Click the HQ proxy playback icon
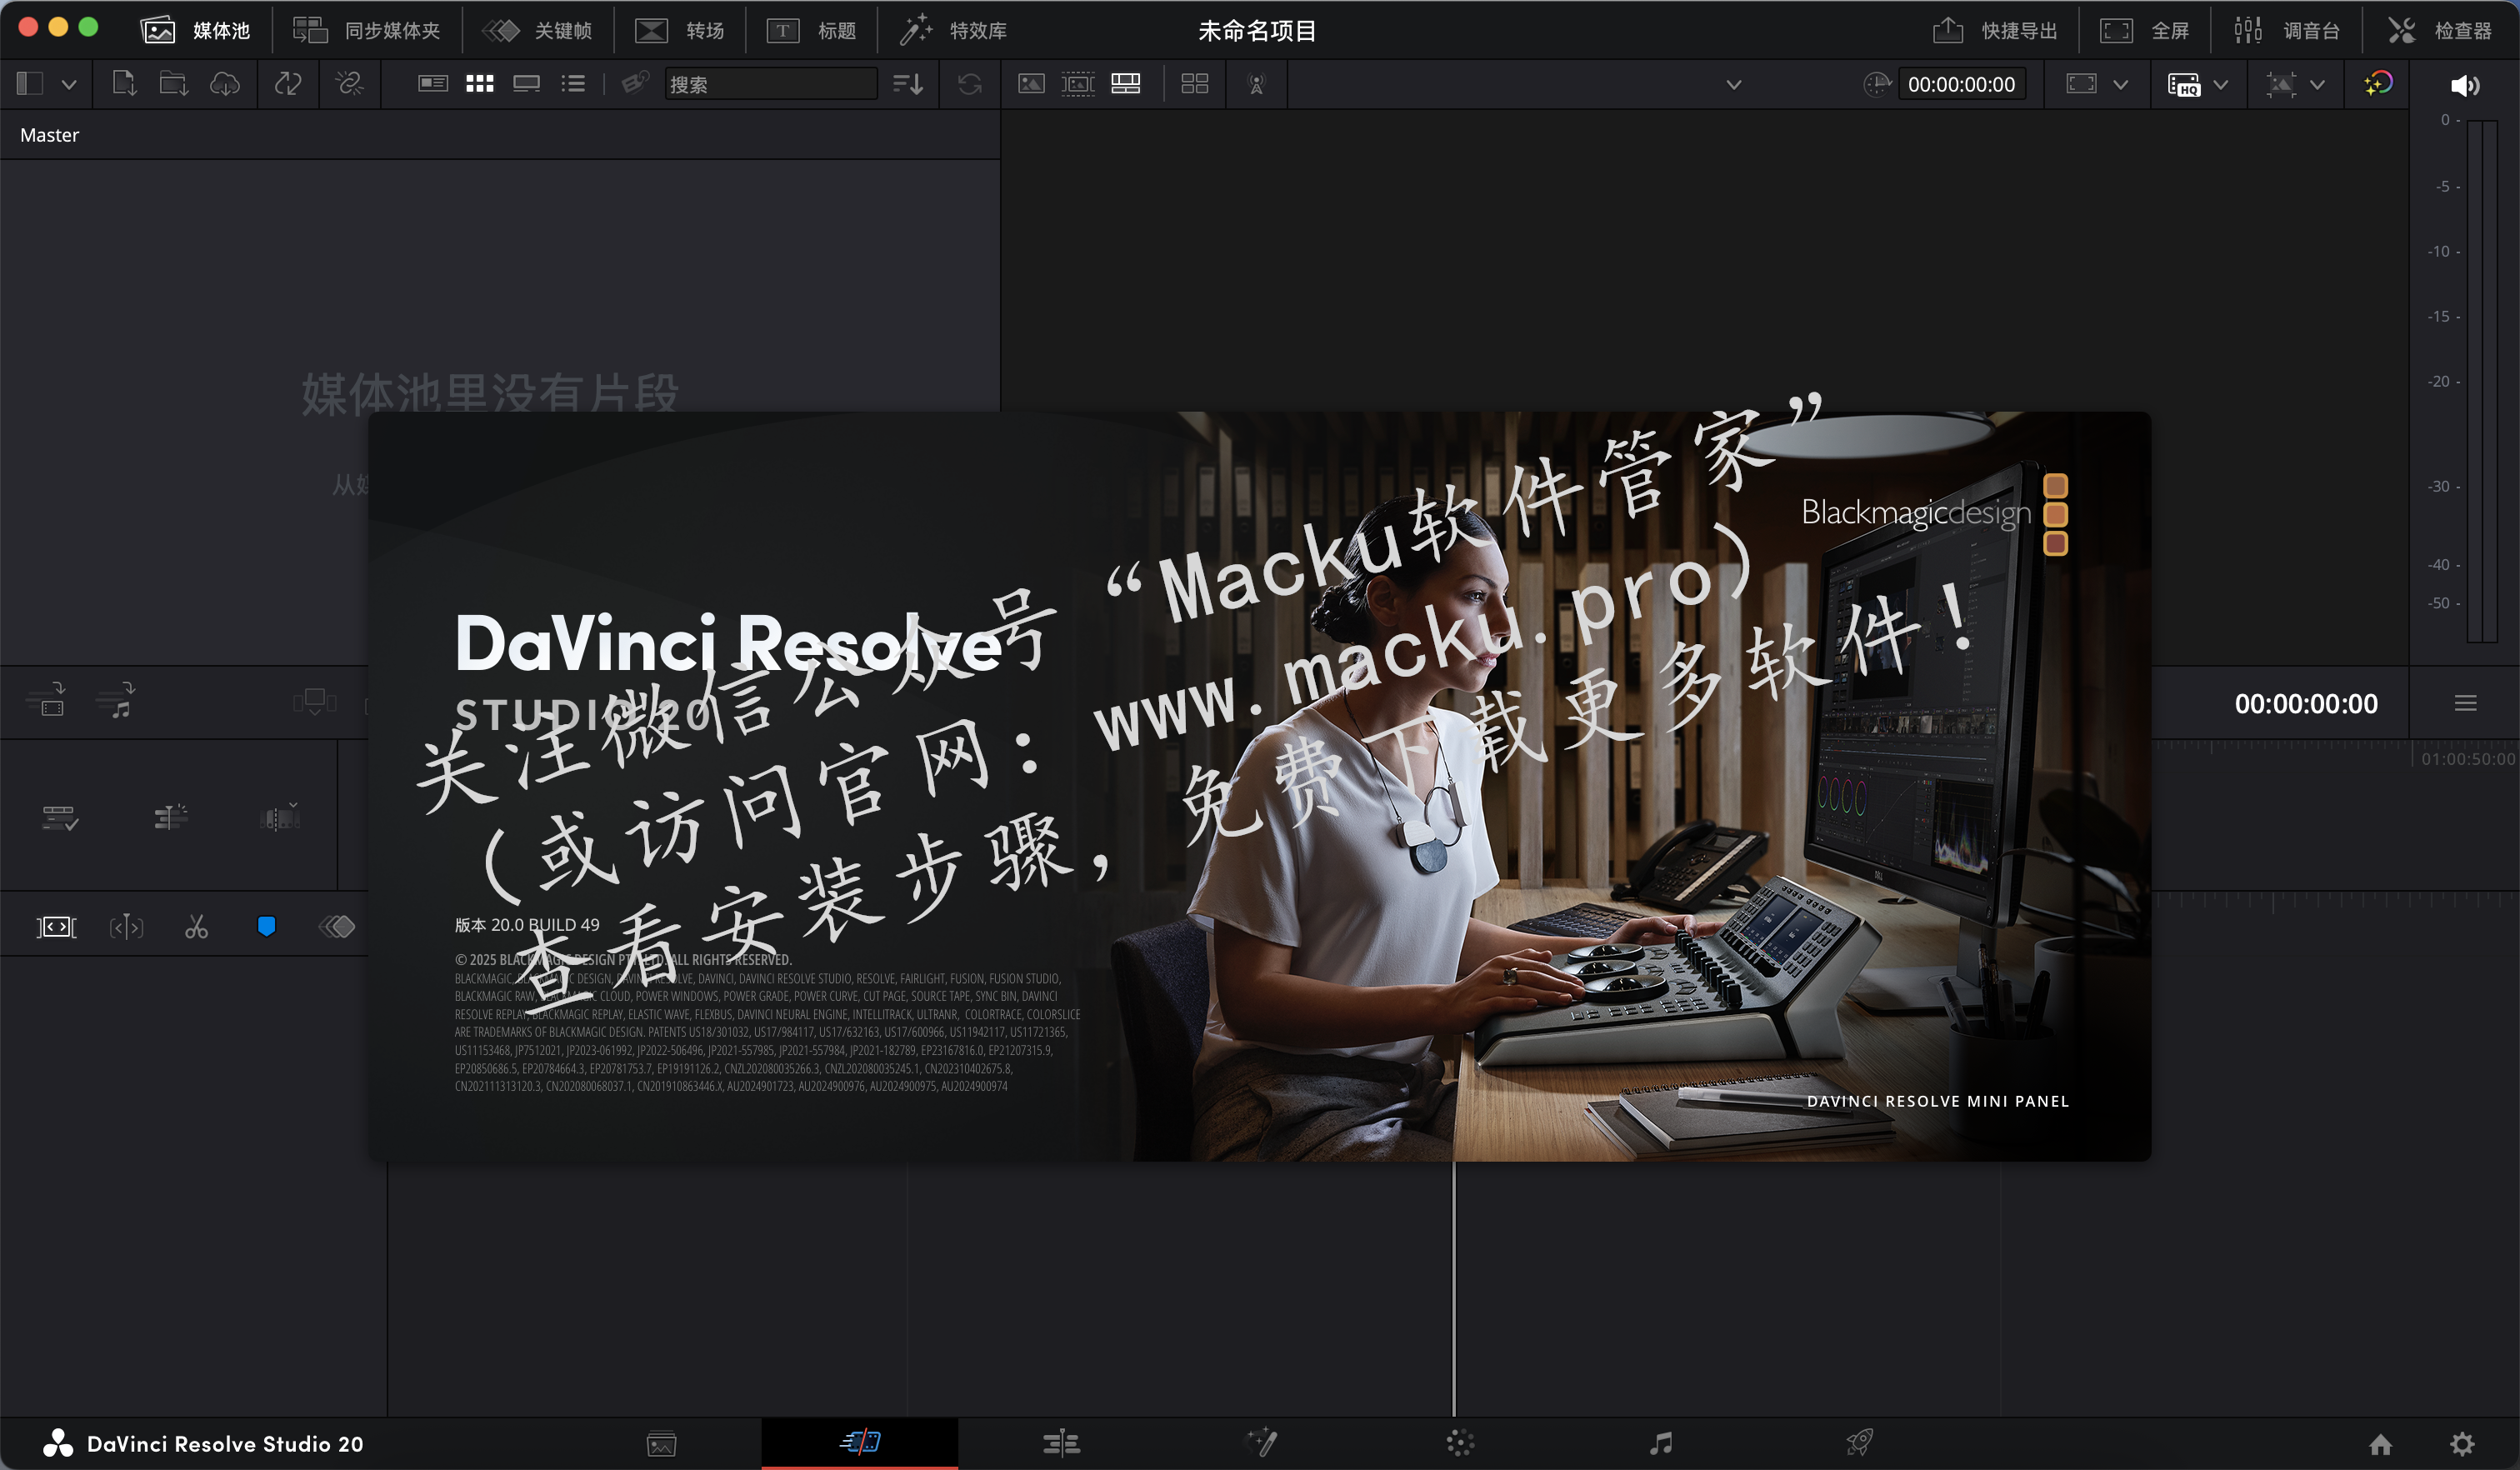The height and width of the screenshot is (1470, 2520). 2184,84
